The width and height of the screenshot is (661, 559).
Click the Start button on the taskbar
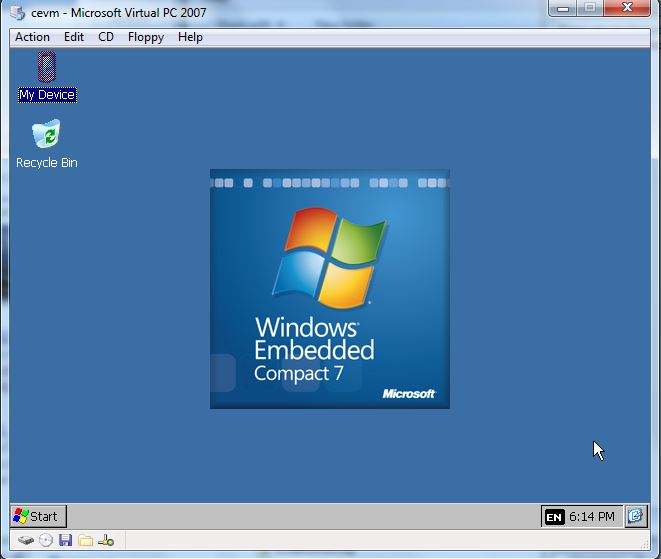(x=38, y=516)
